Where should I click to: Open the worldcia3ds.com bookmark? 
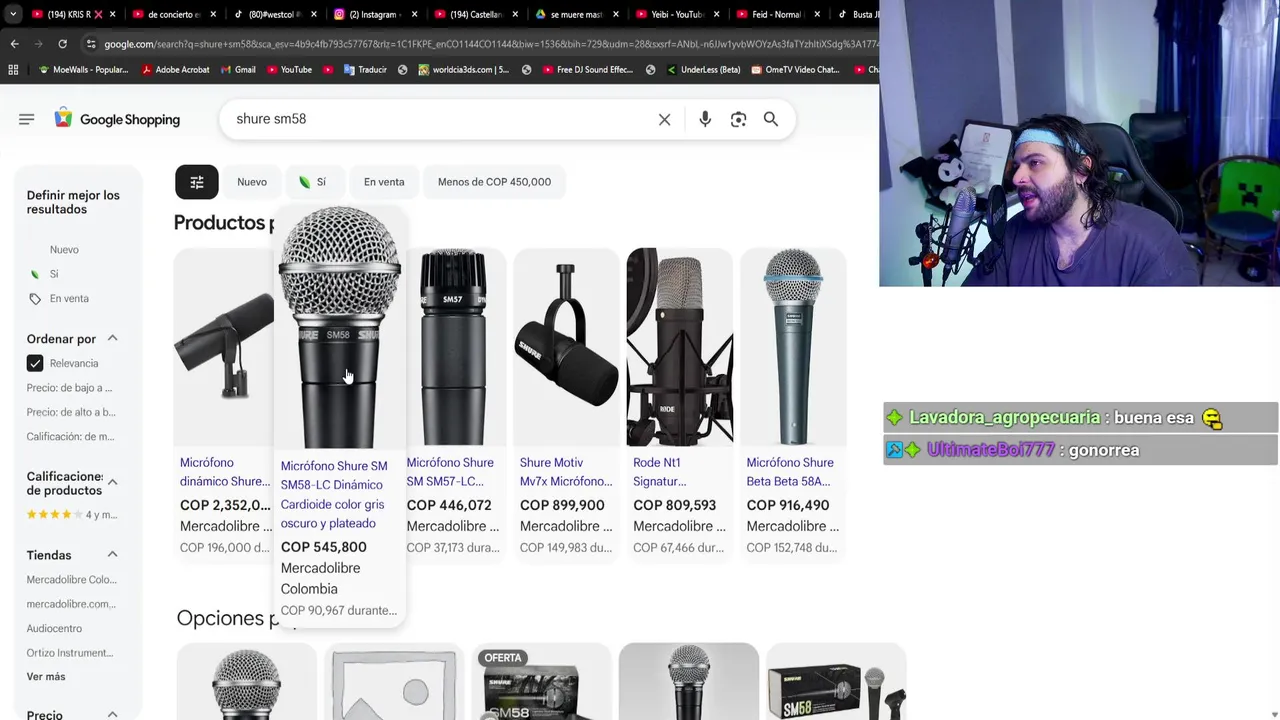click(x=463, y=70)
